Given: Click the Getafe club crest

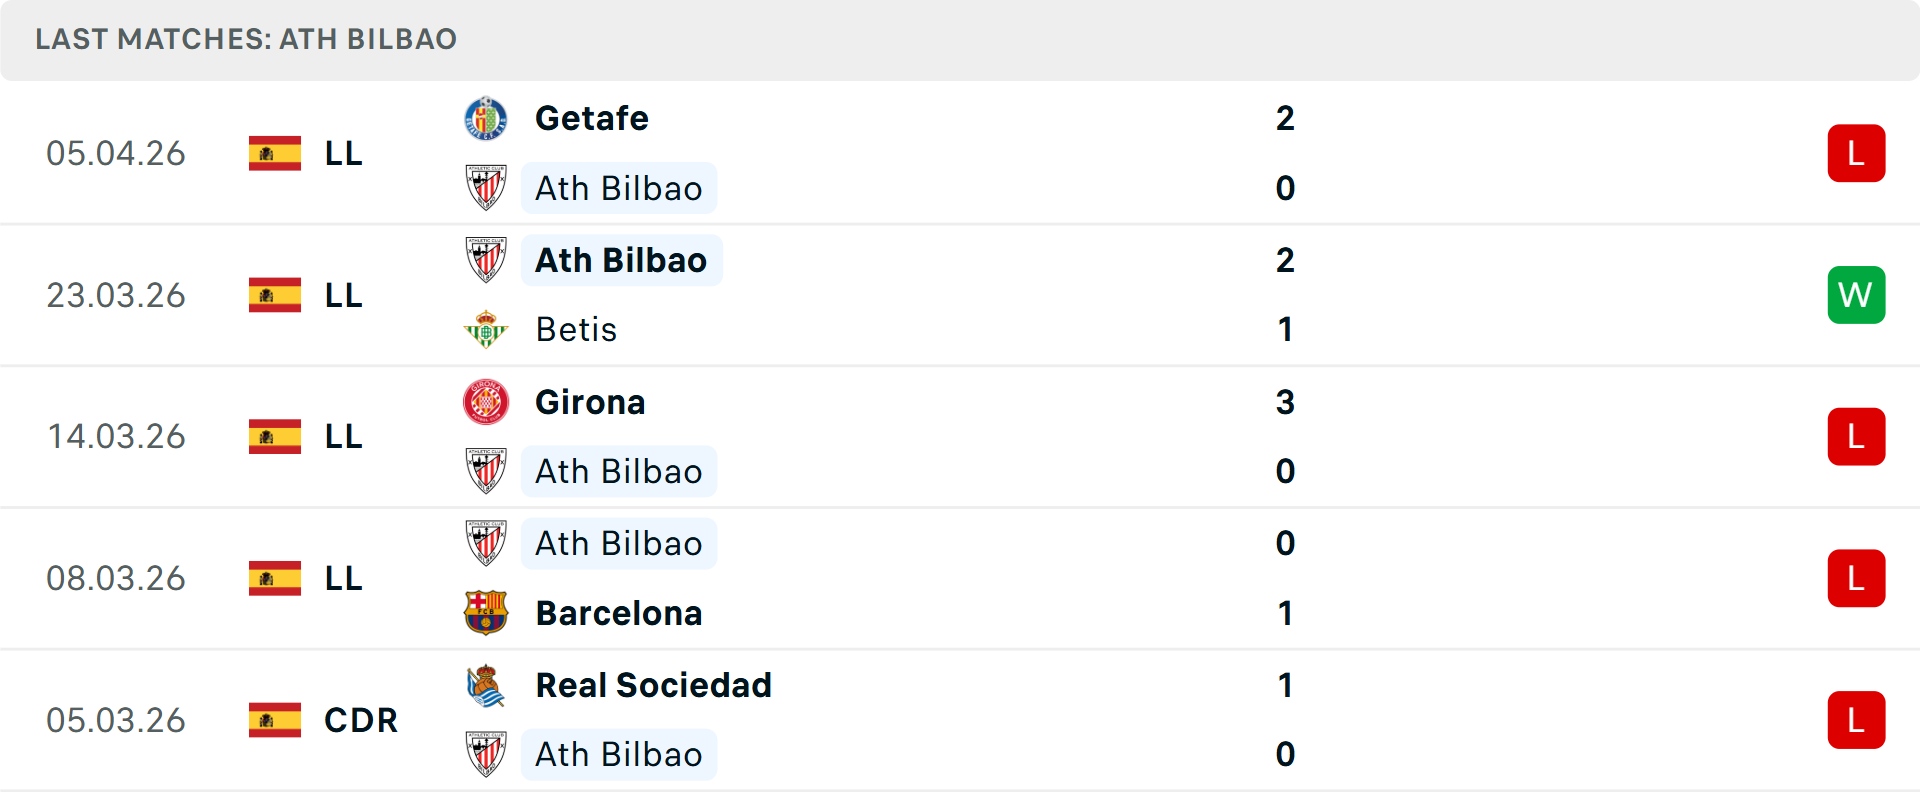Looking at the screenshot, I should 487,117.
